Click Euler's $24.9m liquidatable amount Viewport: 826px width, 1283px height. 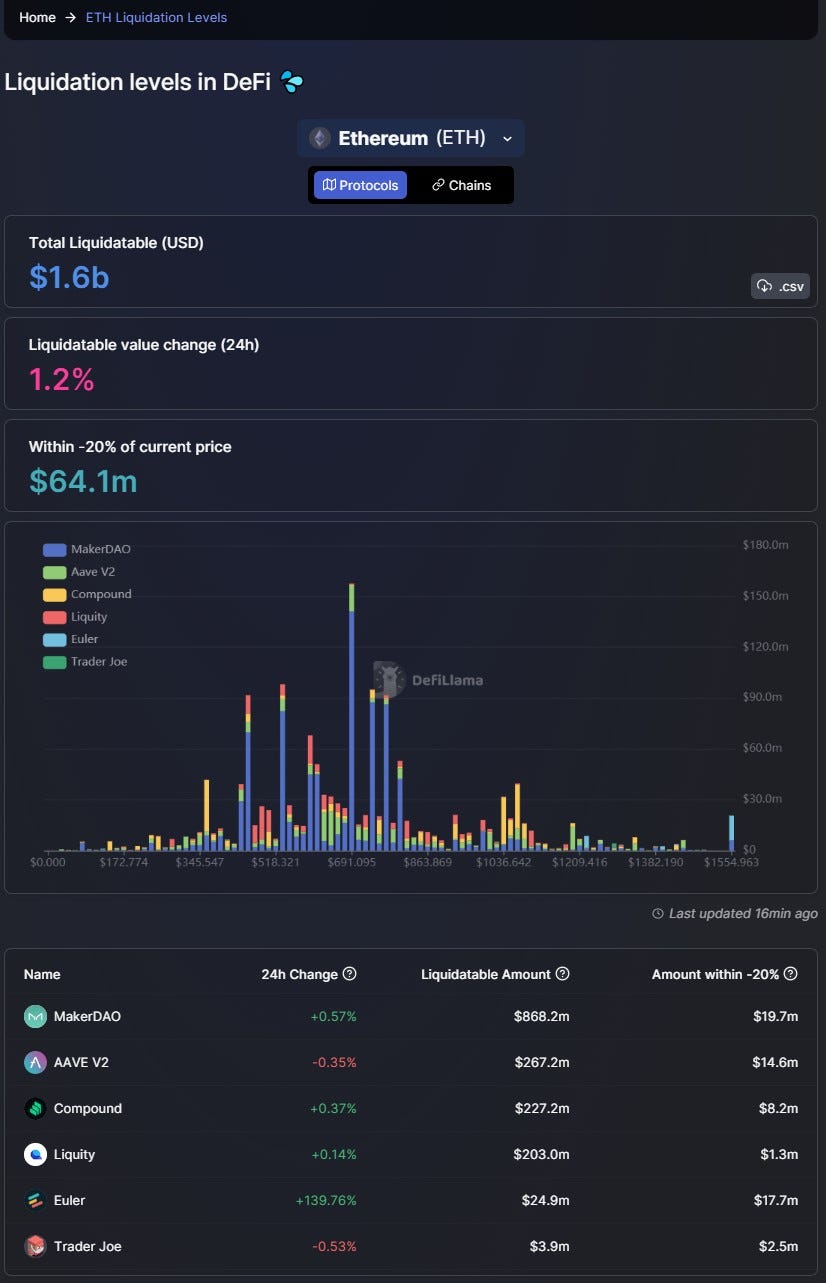[546, 1201]
